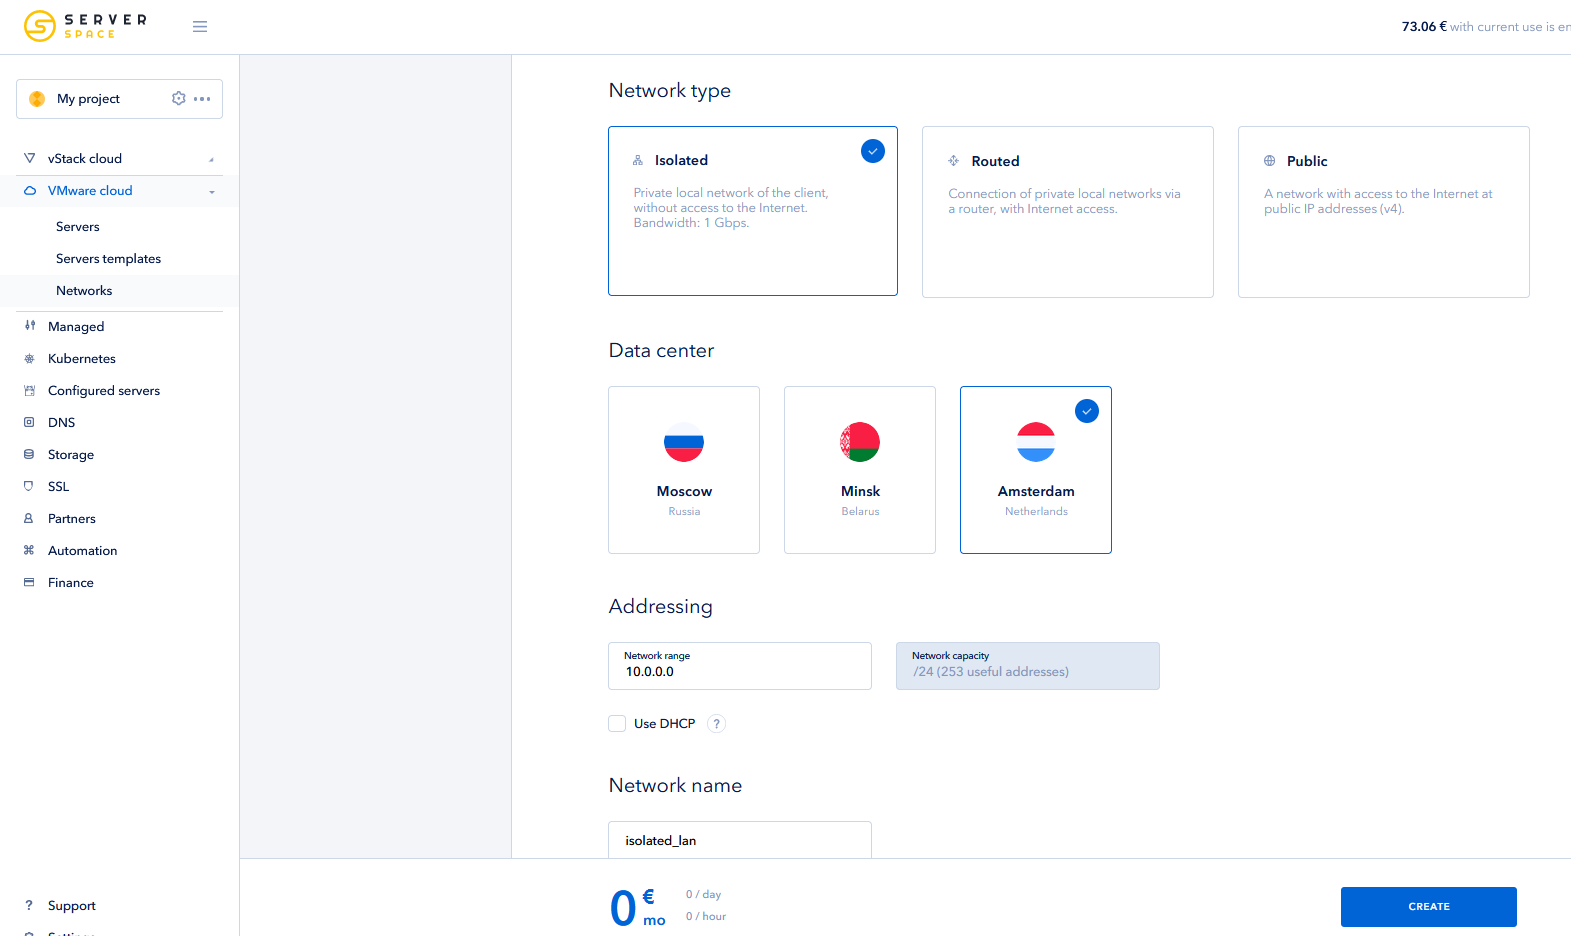The height and width of the screenshot is (936, 1571).
Task: Click the Serverspace logo icon
Action: coord(40,26)
